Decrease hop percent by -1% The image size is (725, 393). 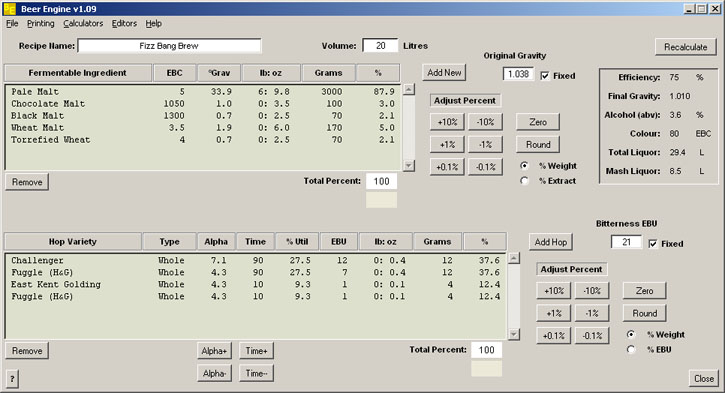tap(592, 313)
